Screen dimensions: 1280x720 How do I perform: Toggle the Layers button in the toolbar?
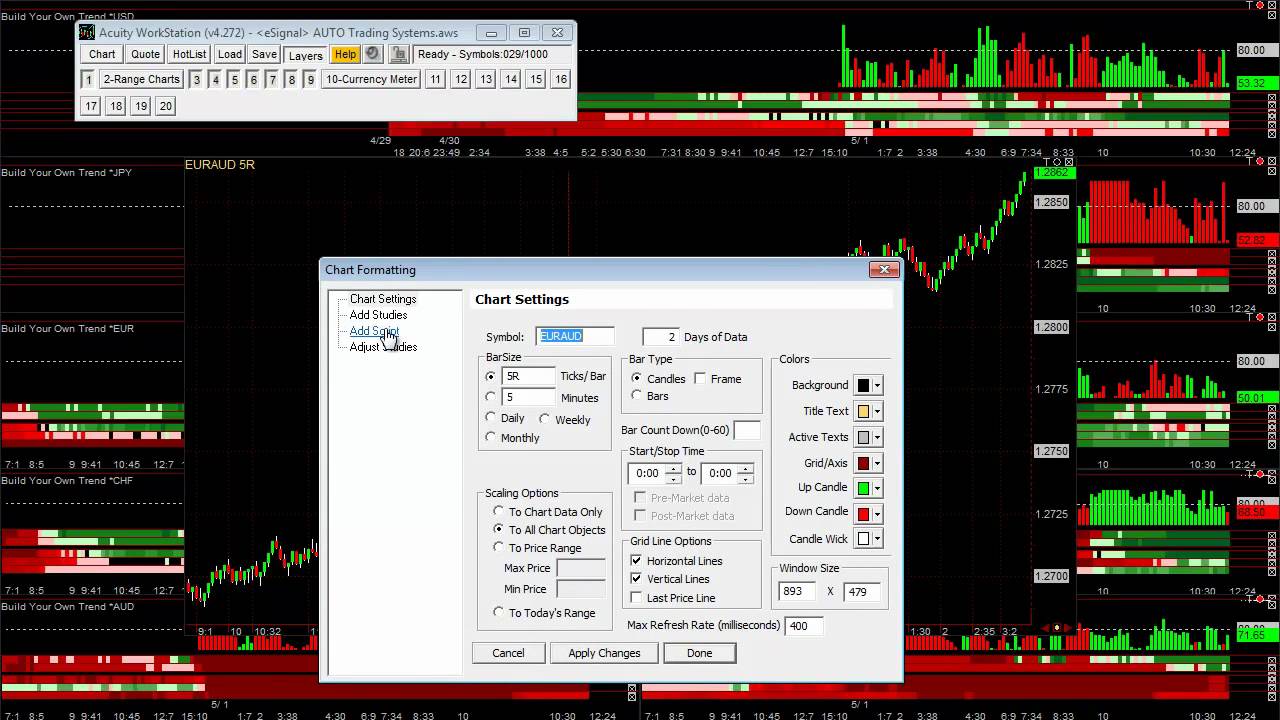306,55
